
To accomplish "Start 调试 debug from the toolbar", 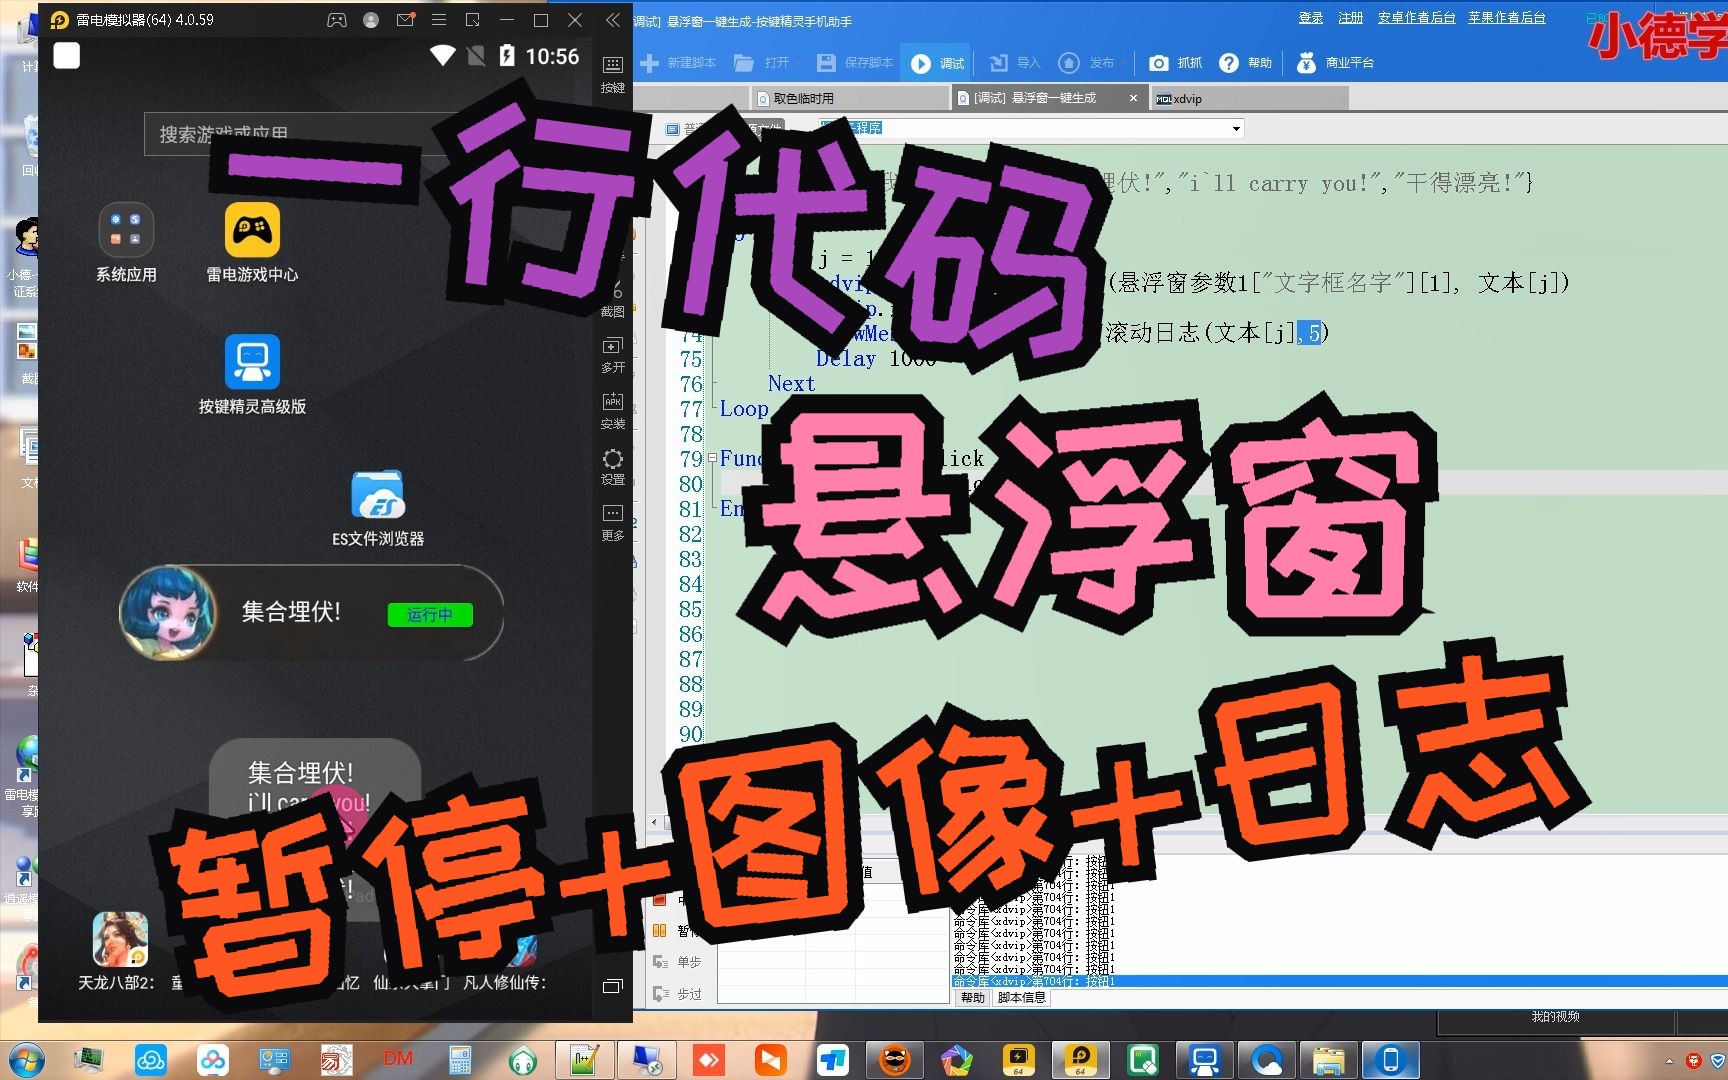I will pyautogui.click(x=938, y=63).
